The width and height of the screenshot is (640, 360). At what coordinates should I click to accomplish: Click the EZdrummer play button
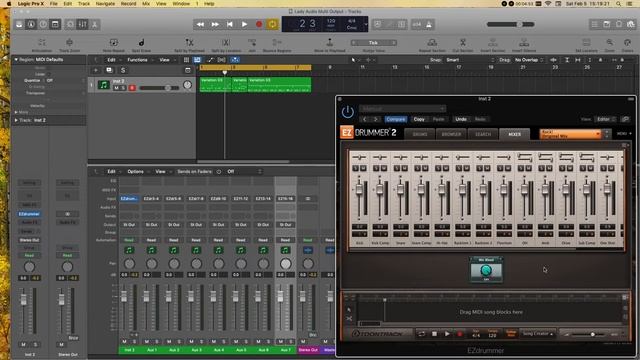click(447, 334)
